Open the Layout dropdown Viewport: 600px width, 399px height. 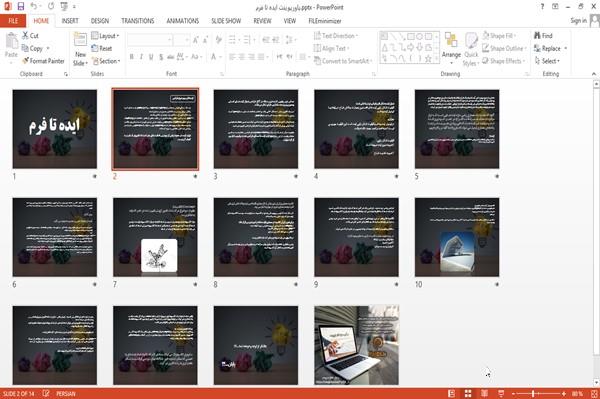[x=105, y=36]
